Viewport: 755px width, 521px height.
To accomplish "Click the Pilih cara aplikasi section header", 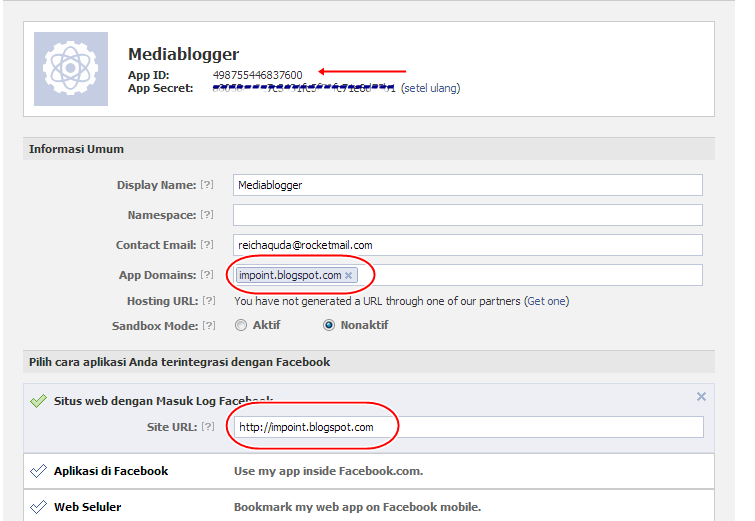I will [369, 362].
